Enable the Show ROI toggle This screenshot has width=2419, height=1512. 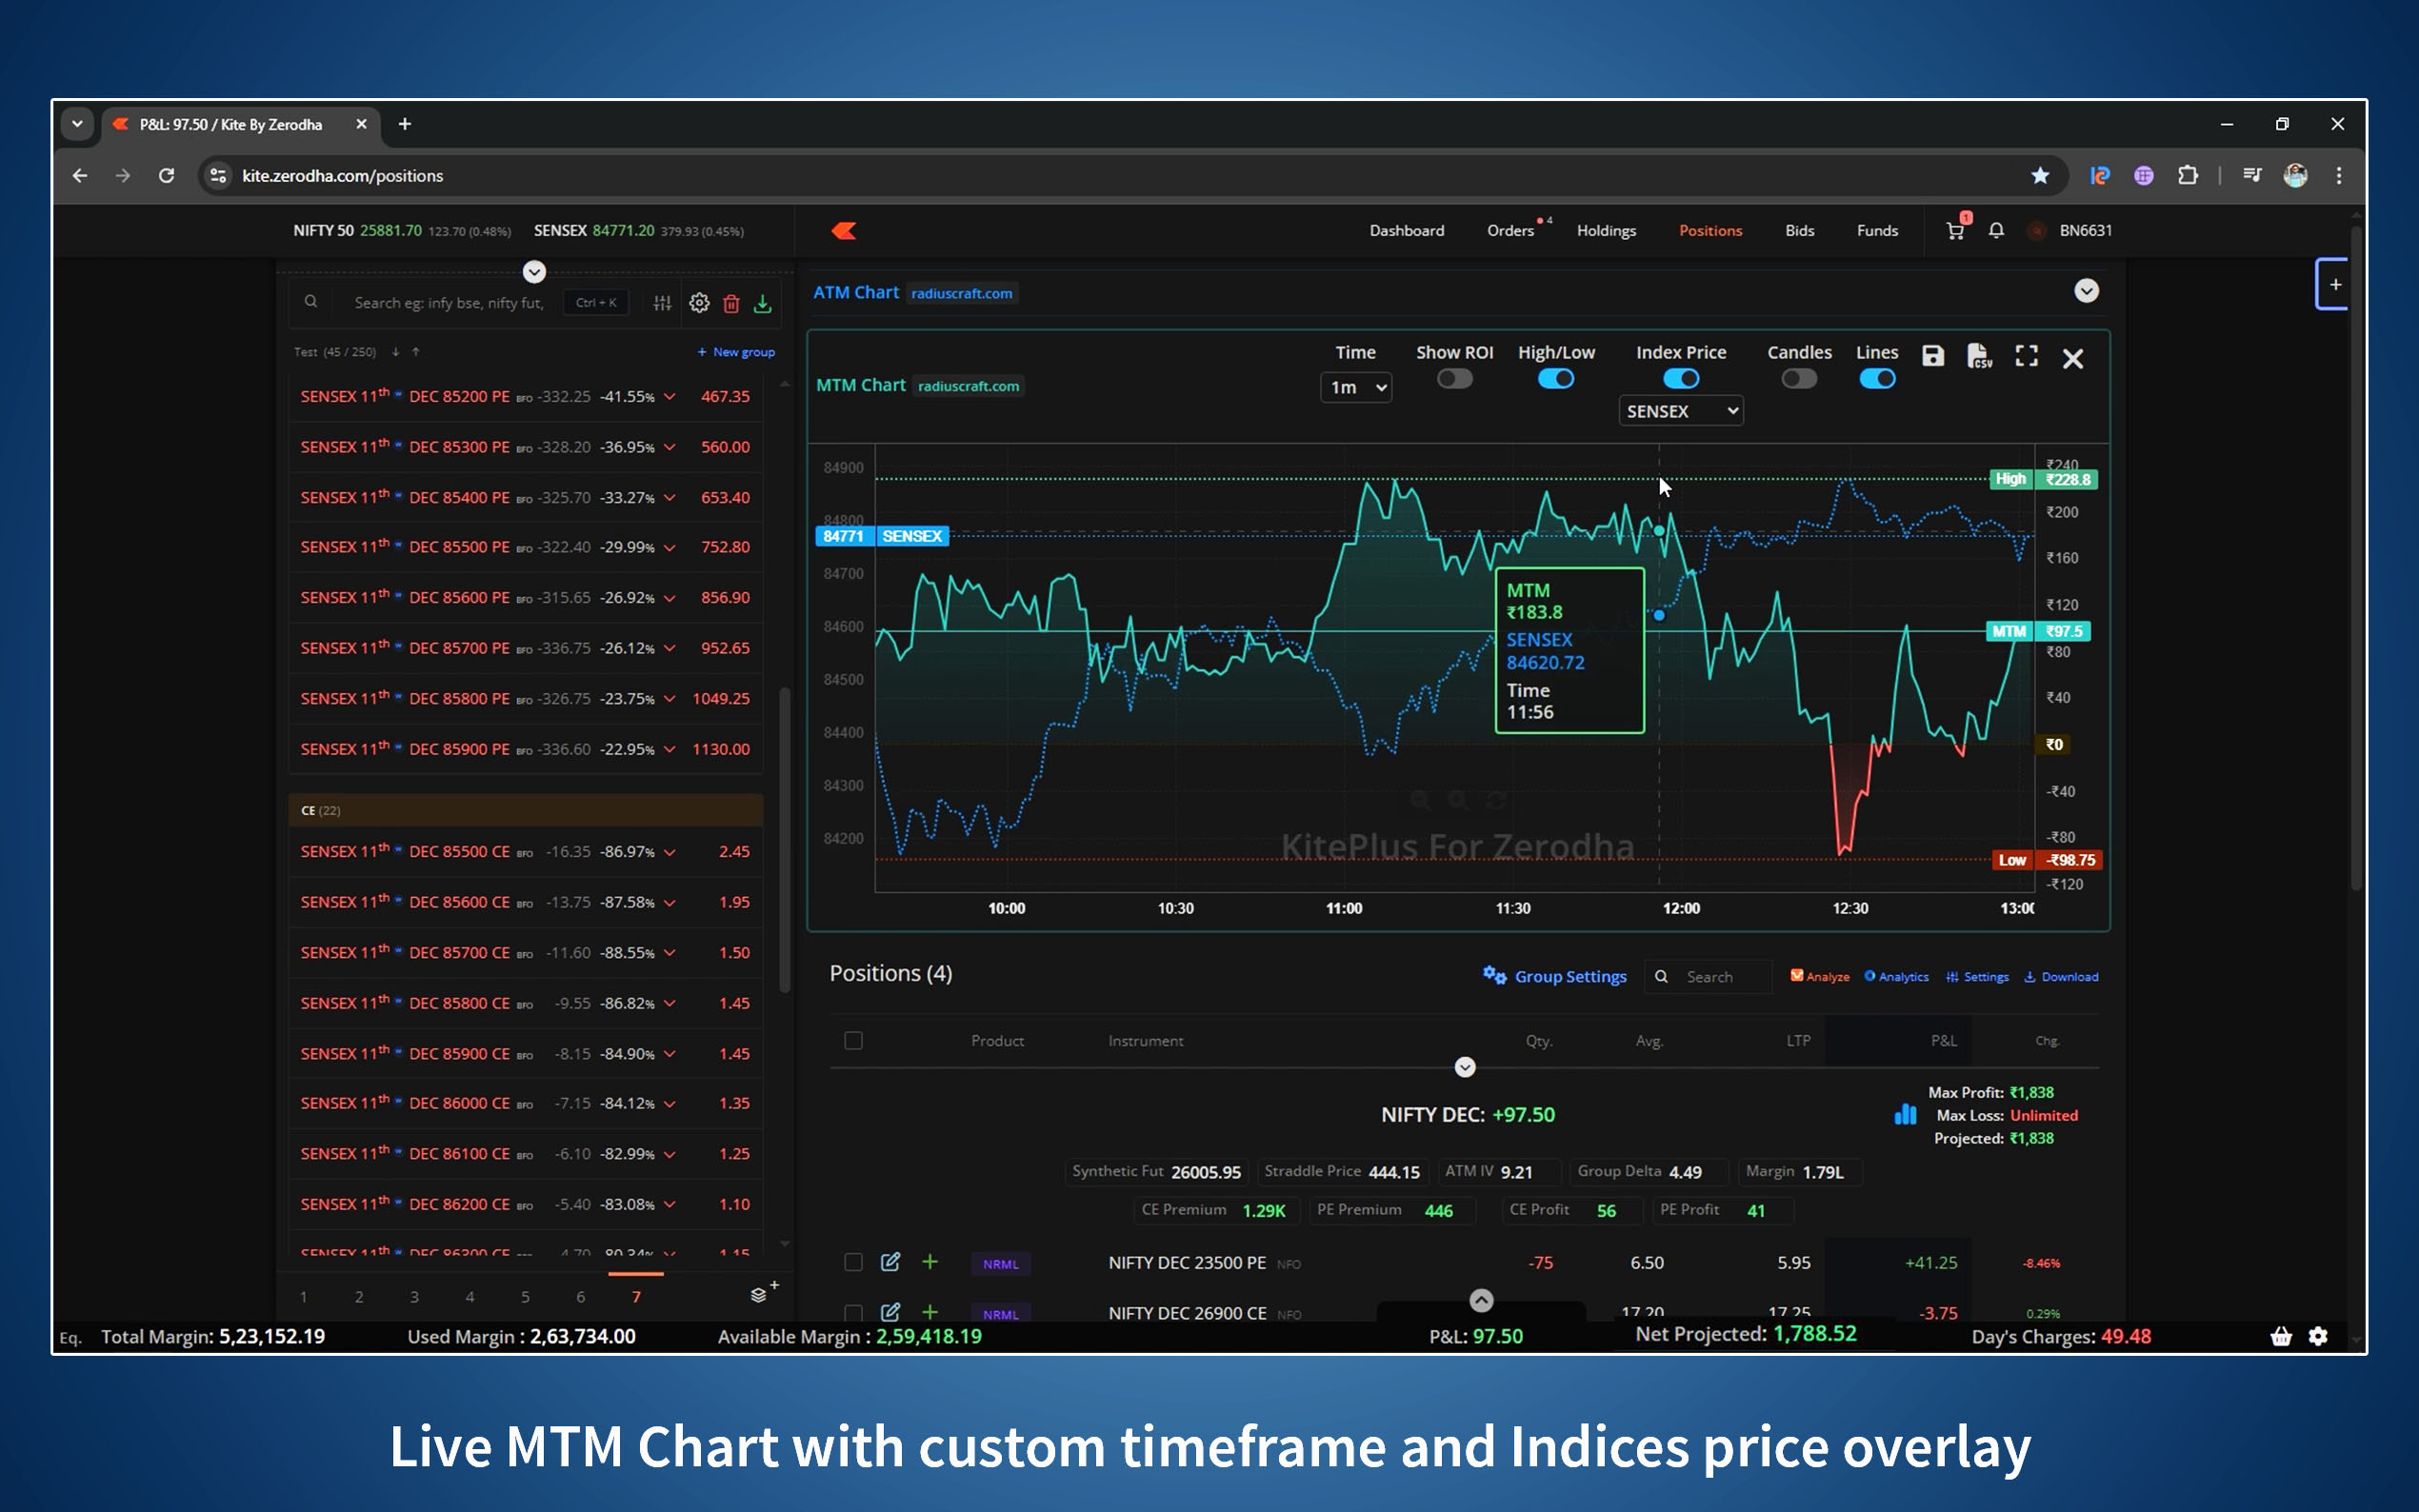pyautogui.click(x=1454, y=379)
